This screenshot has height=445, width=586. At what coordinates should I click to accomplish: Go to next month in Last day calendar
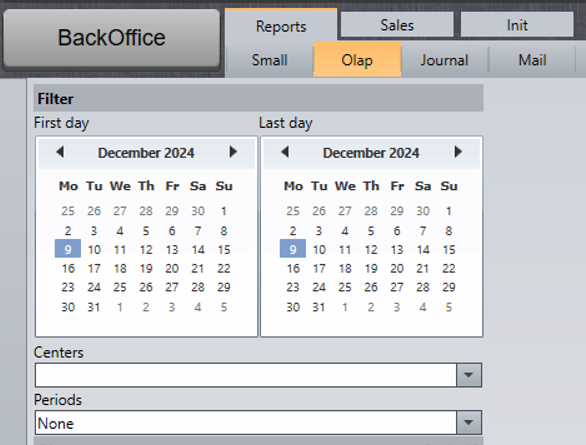click(x=458, y=152)
